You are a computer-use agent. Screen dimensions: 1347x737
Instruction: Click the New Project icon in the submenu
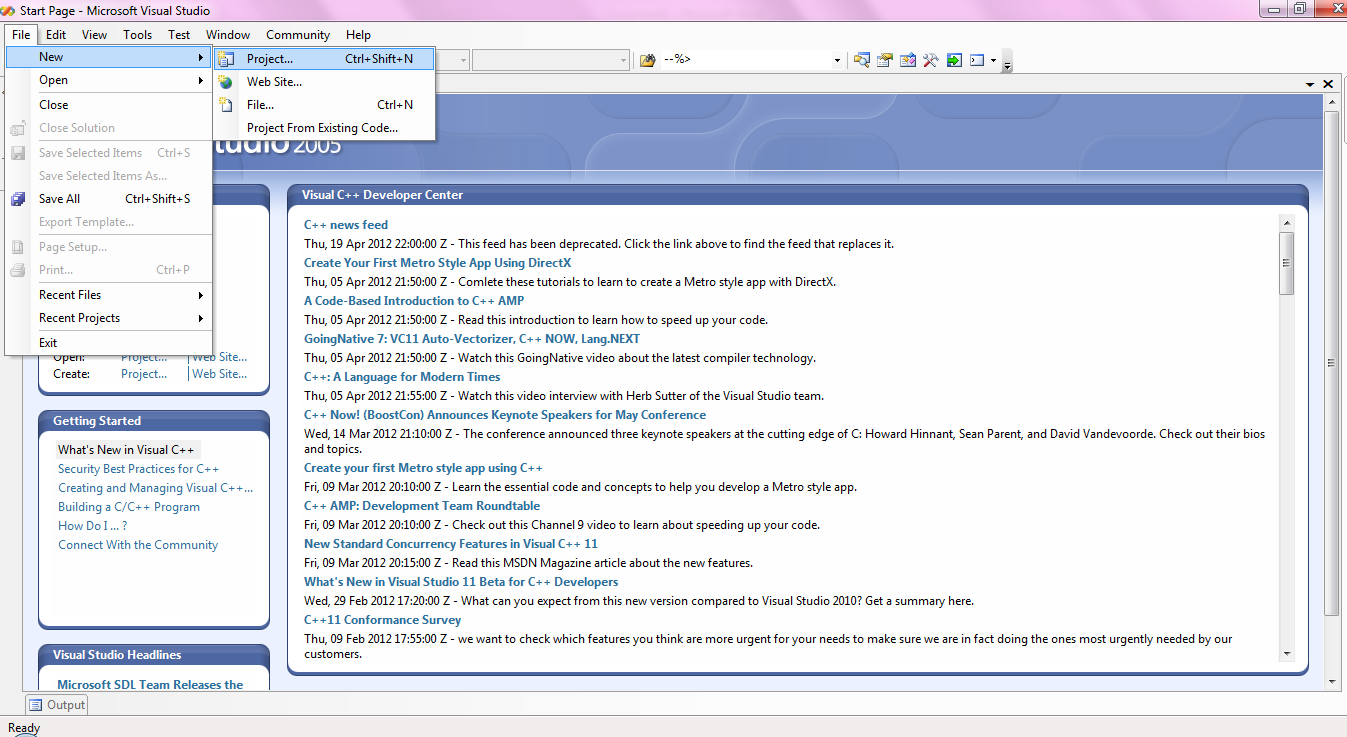tap(226, 59)
